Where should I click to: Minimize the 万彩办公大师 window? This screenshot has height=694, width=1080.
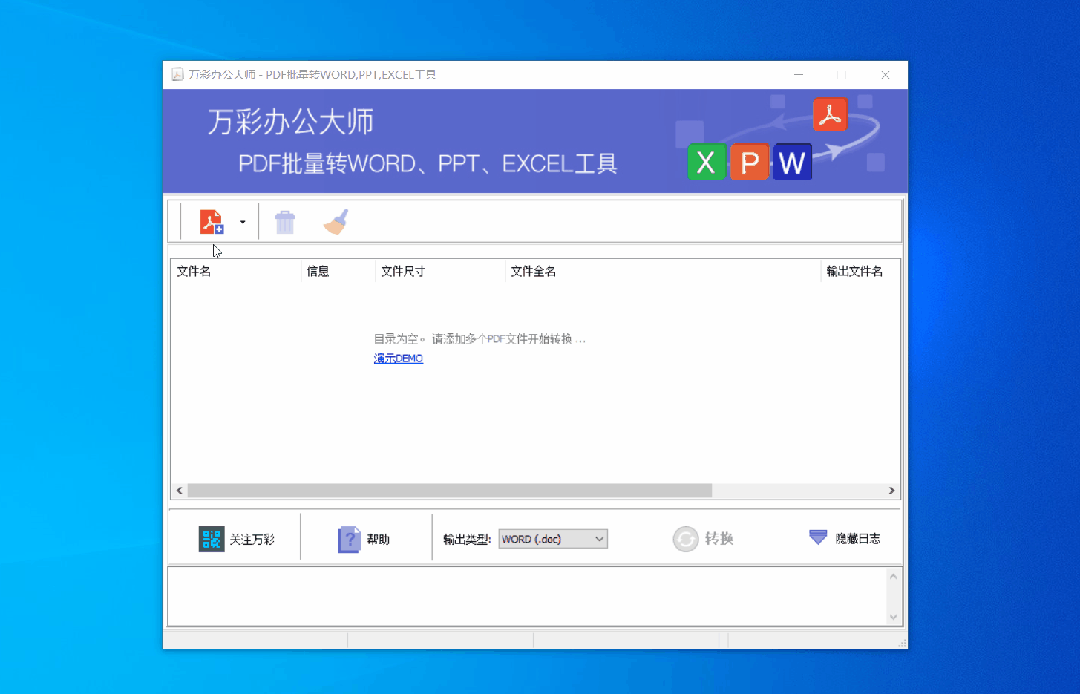pyautogui.click(x=798, y=74)
